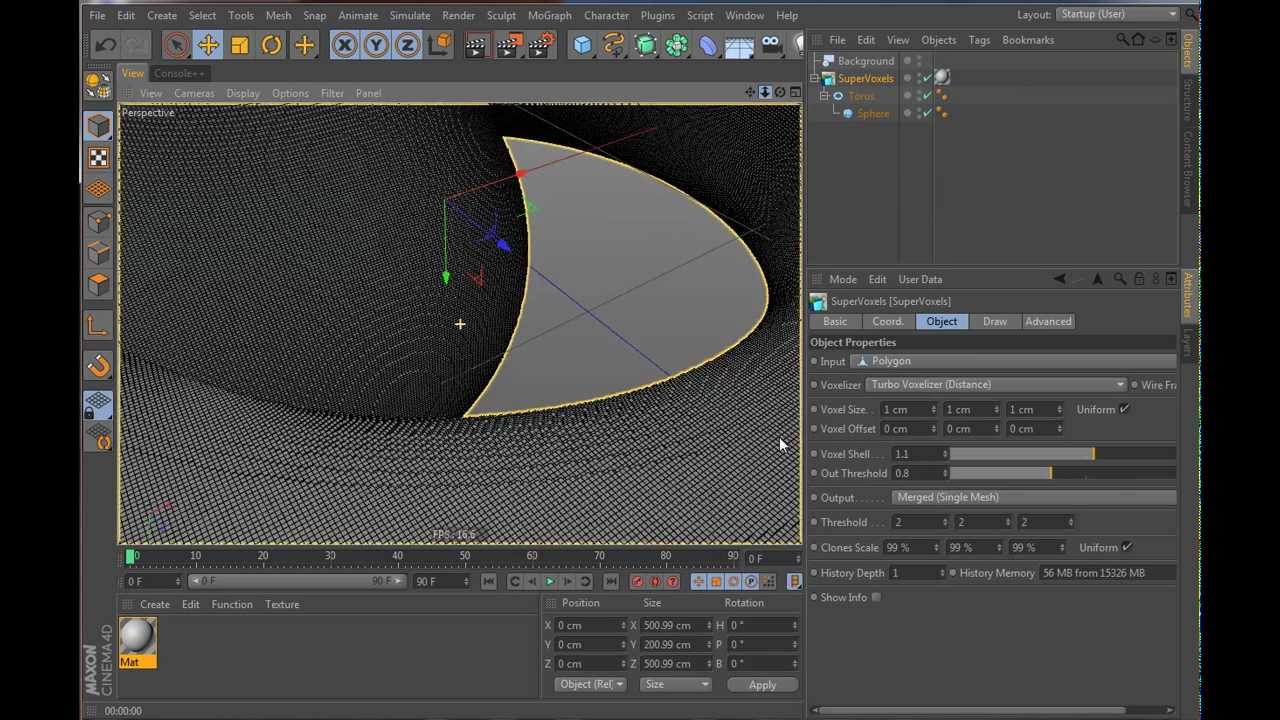The width and height of the screenshot is (1280, 720).
Task: Click the History Depth input field
Action: pyautogui.click(x=917, y=573)
